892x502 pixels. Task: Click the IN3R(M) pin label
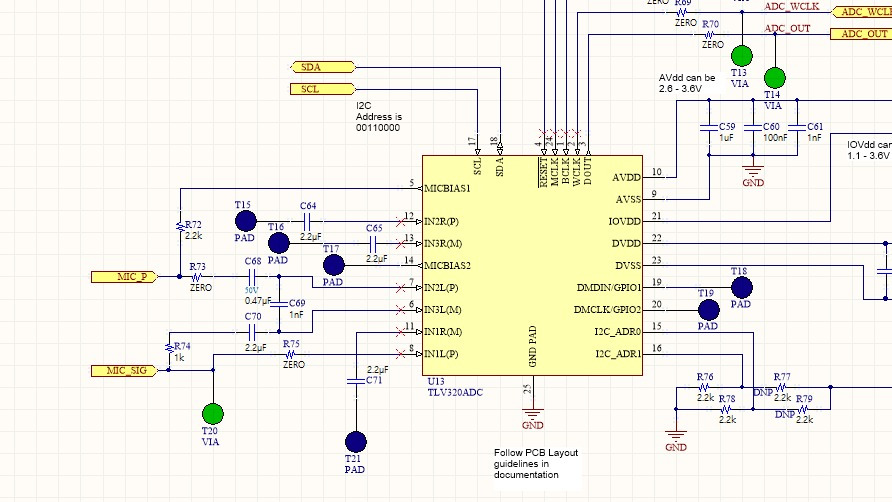443,244
